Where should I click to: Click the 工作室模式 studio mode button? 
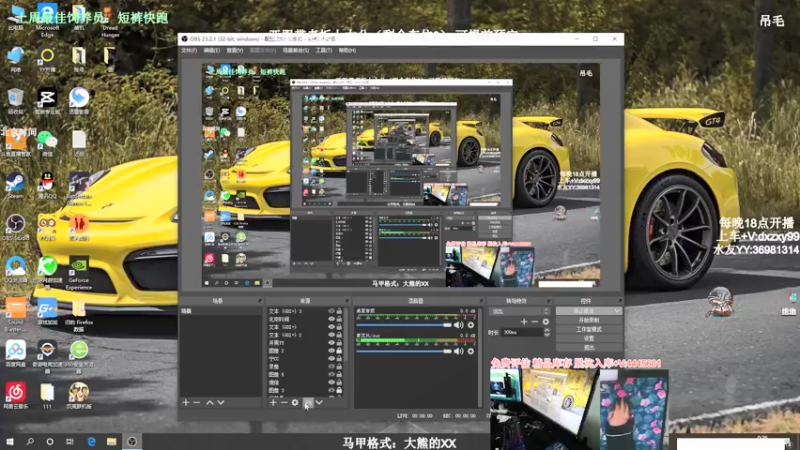(589, 330)
